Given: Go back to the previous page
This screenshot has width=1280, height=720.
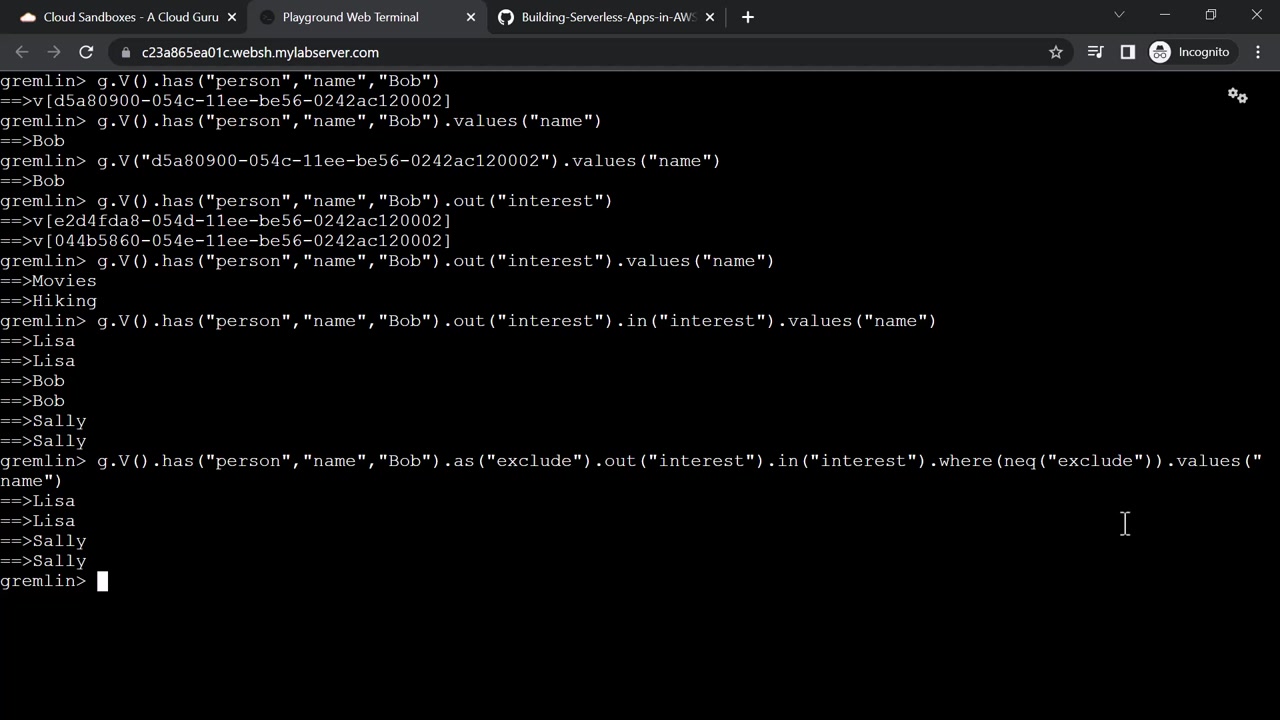Looking at the screenshot, I should pyautogui.click(x=22, y=52).
